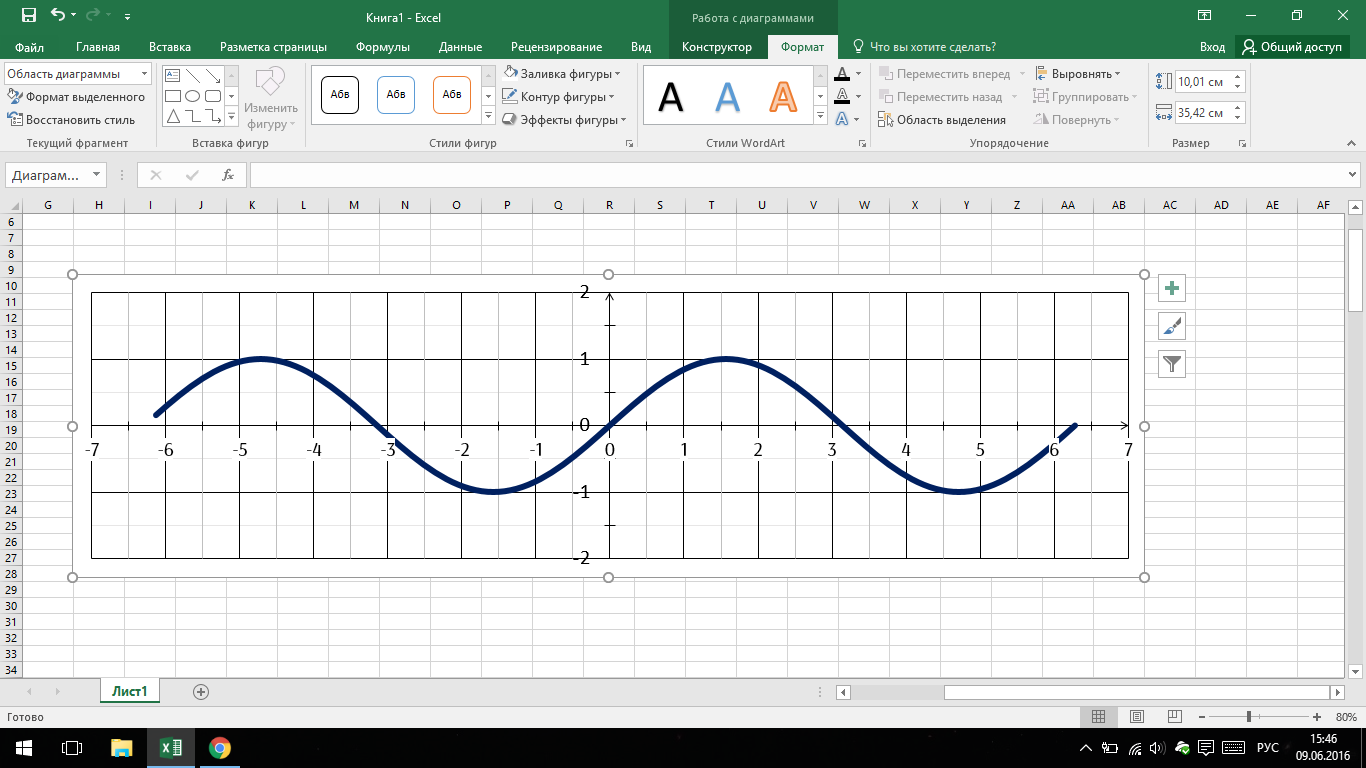The width and height of the screenshot is (1366, 768).
Task: Apply the orange outline 'Абв' shape style
Action: pyautogui.click(x=452, y=95)
